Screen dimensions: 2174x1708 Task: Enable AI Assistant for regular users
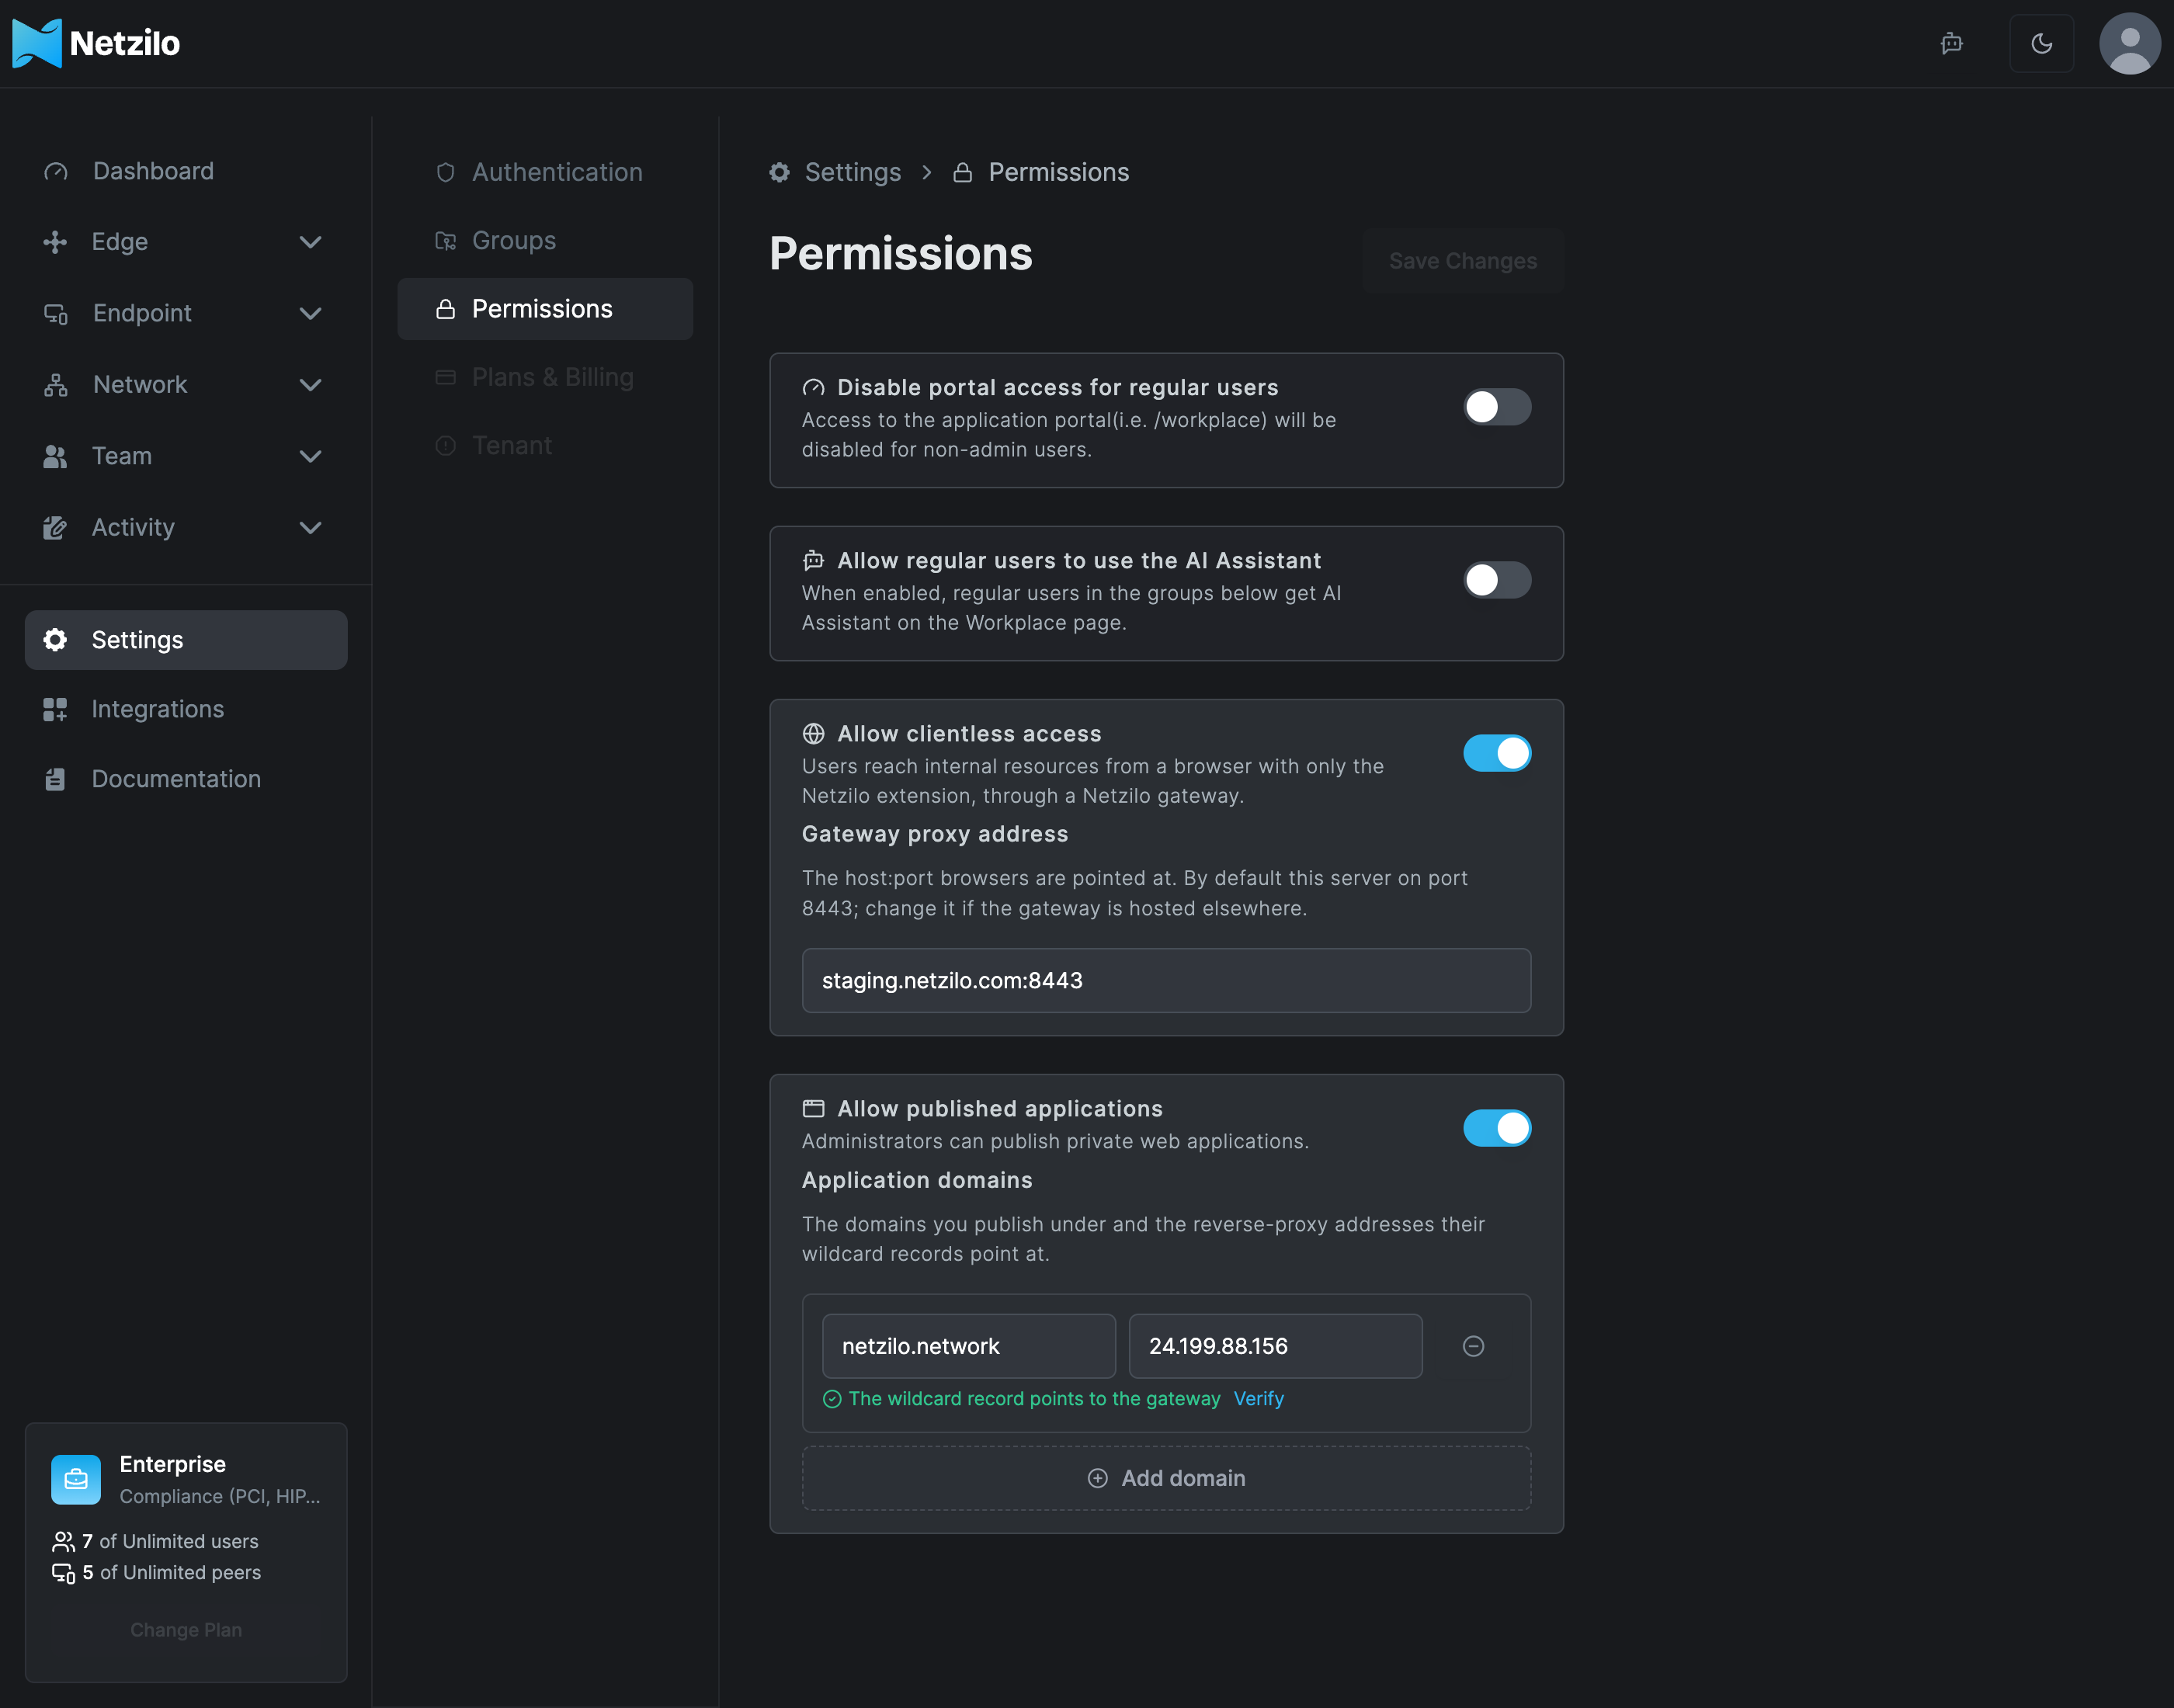(1497, 580)
